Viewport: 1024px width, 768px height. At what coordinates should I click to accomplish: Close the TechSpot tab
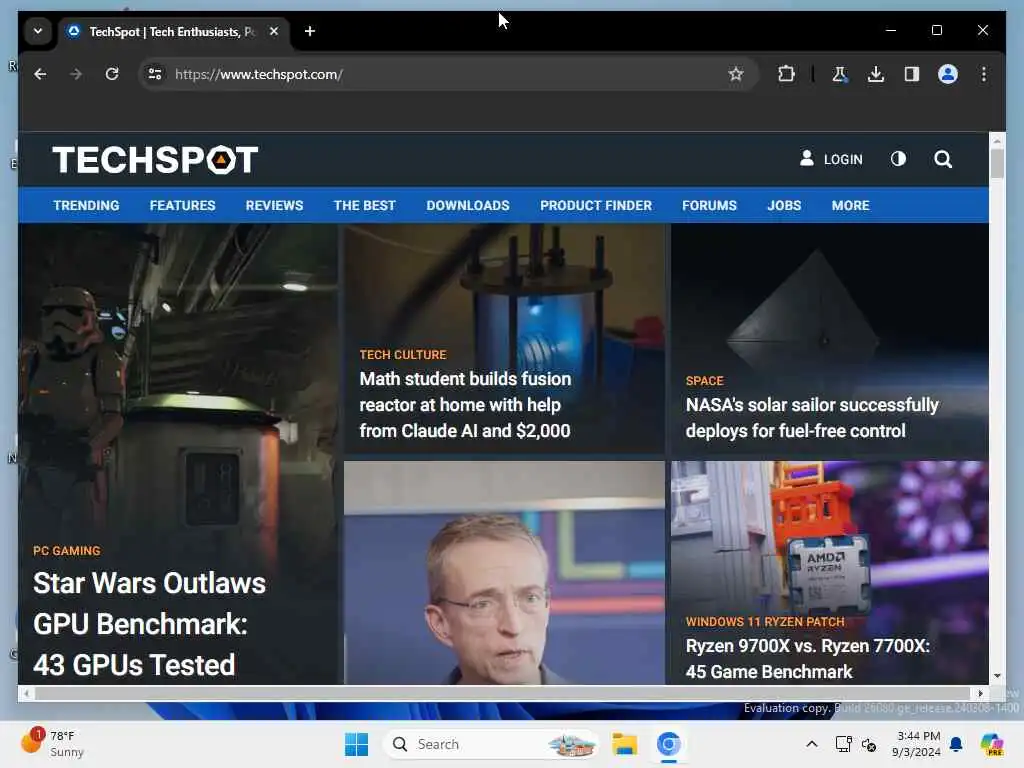pyautogui.click(x=274, y=31)
